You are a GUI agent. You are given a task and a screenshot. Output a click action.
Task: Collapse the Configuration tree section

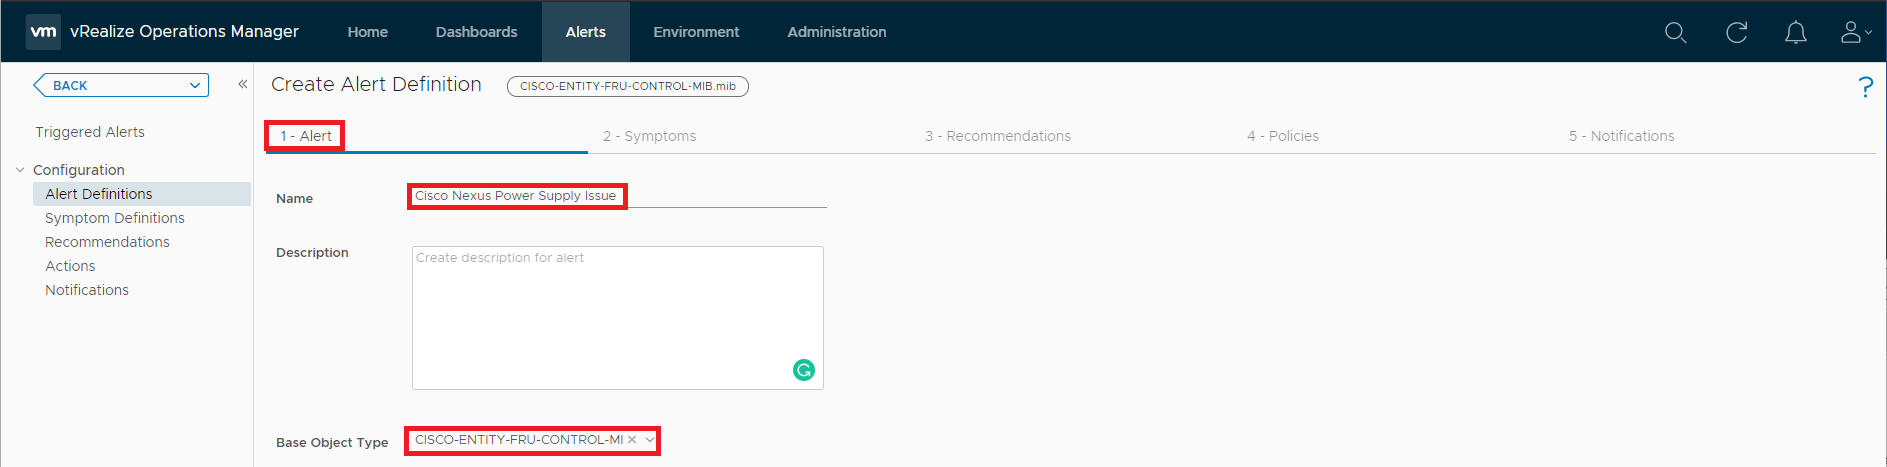pyautogui.click(x=20, y=170)
